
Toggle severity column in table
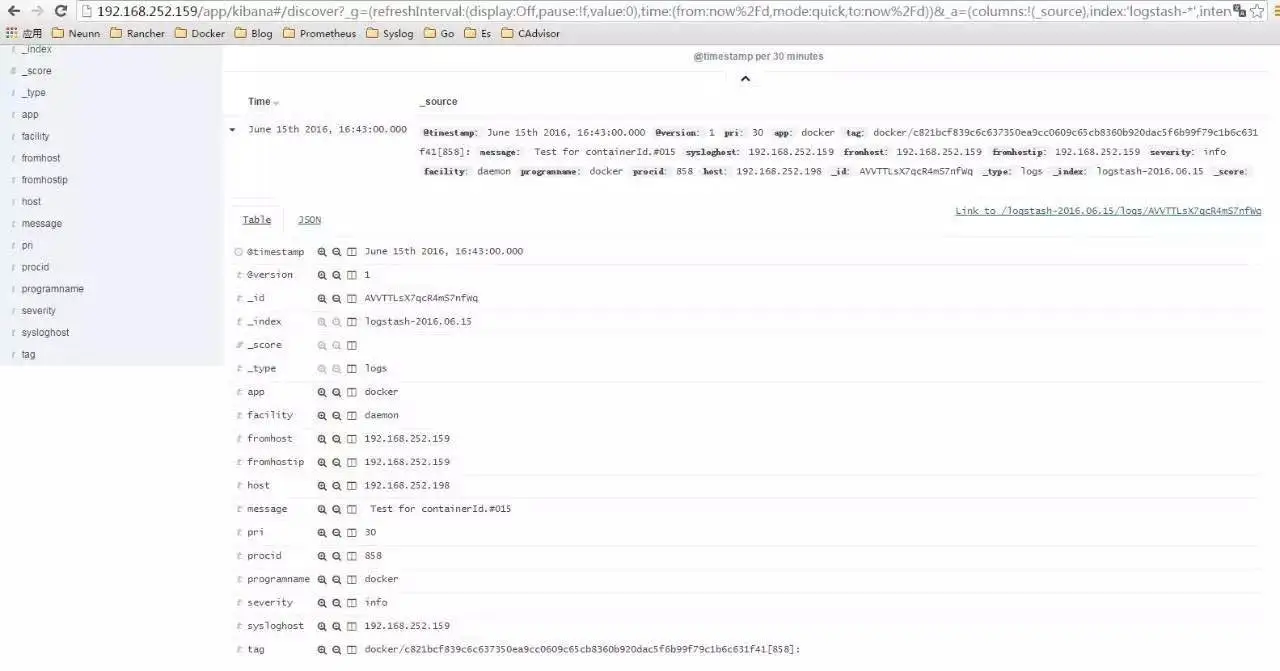[352, 603]
